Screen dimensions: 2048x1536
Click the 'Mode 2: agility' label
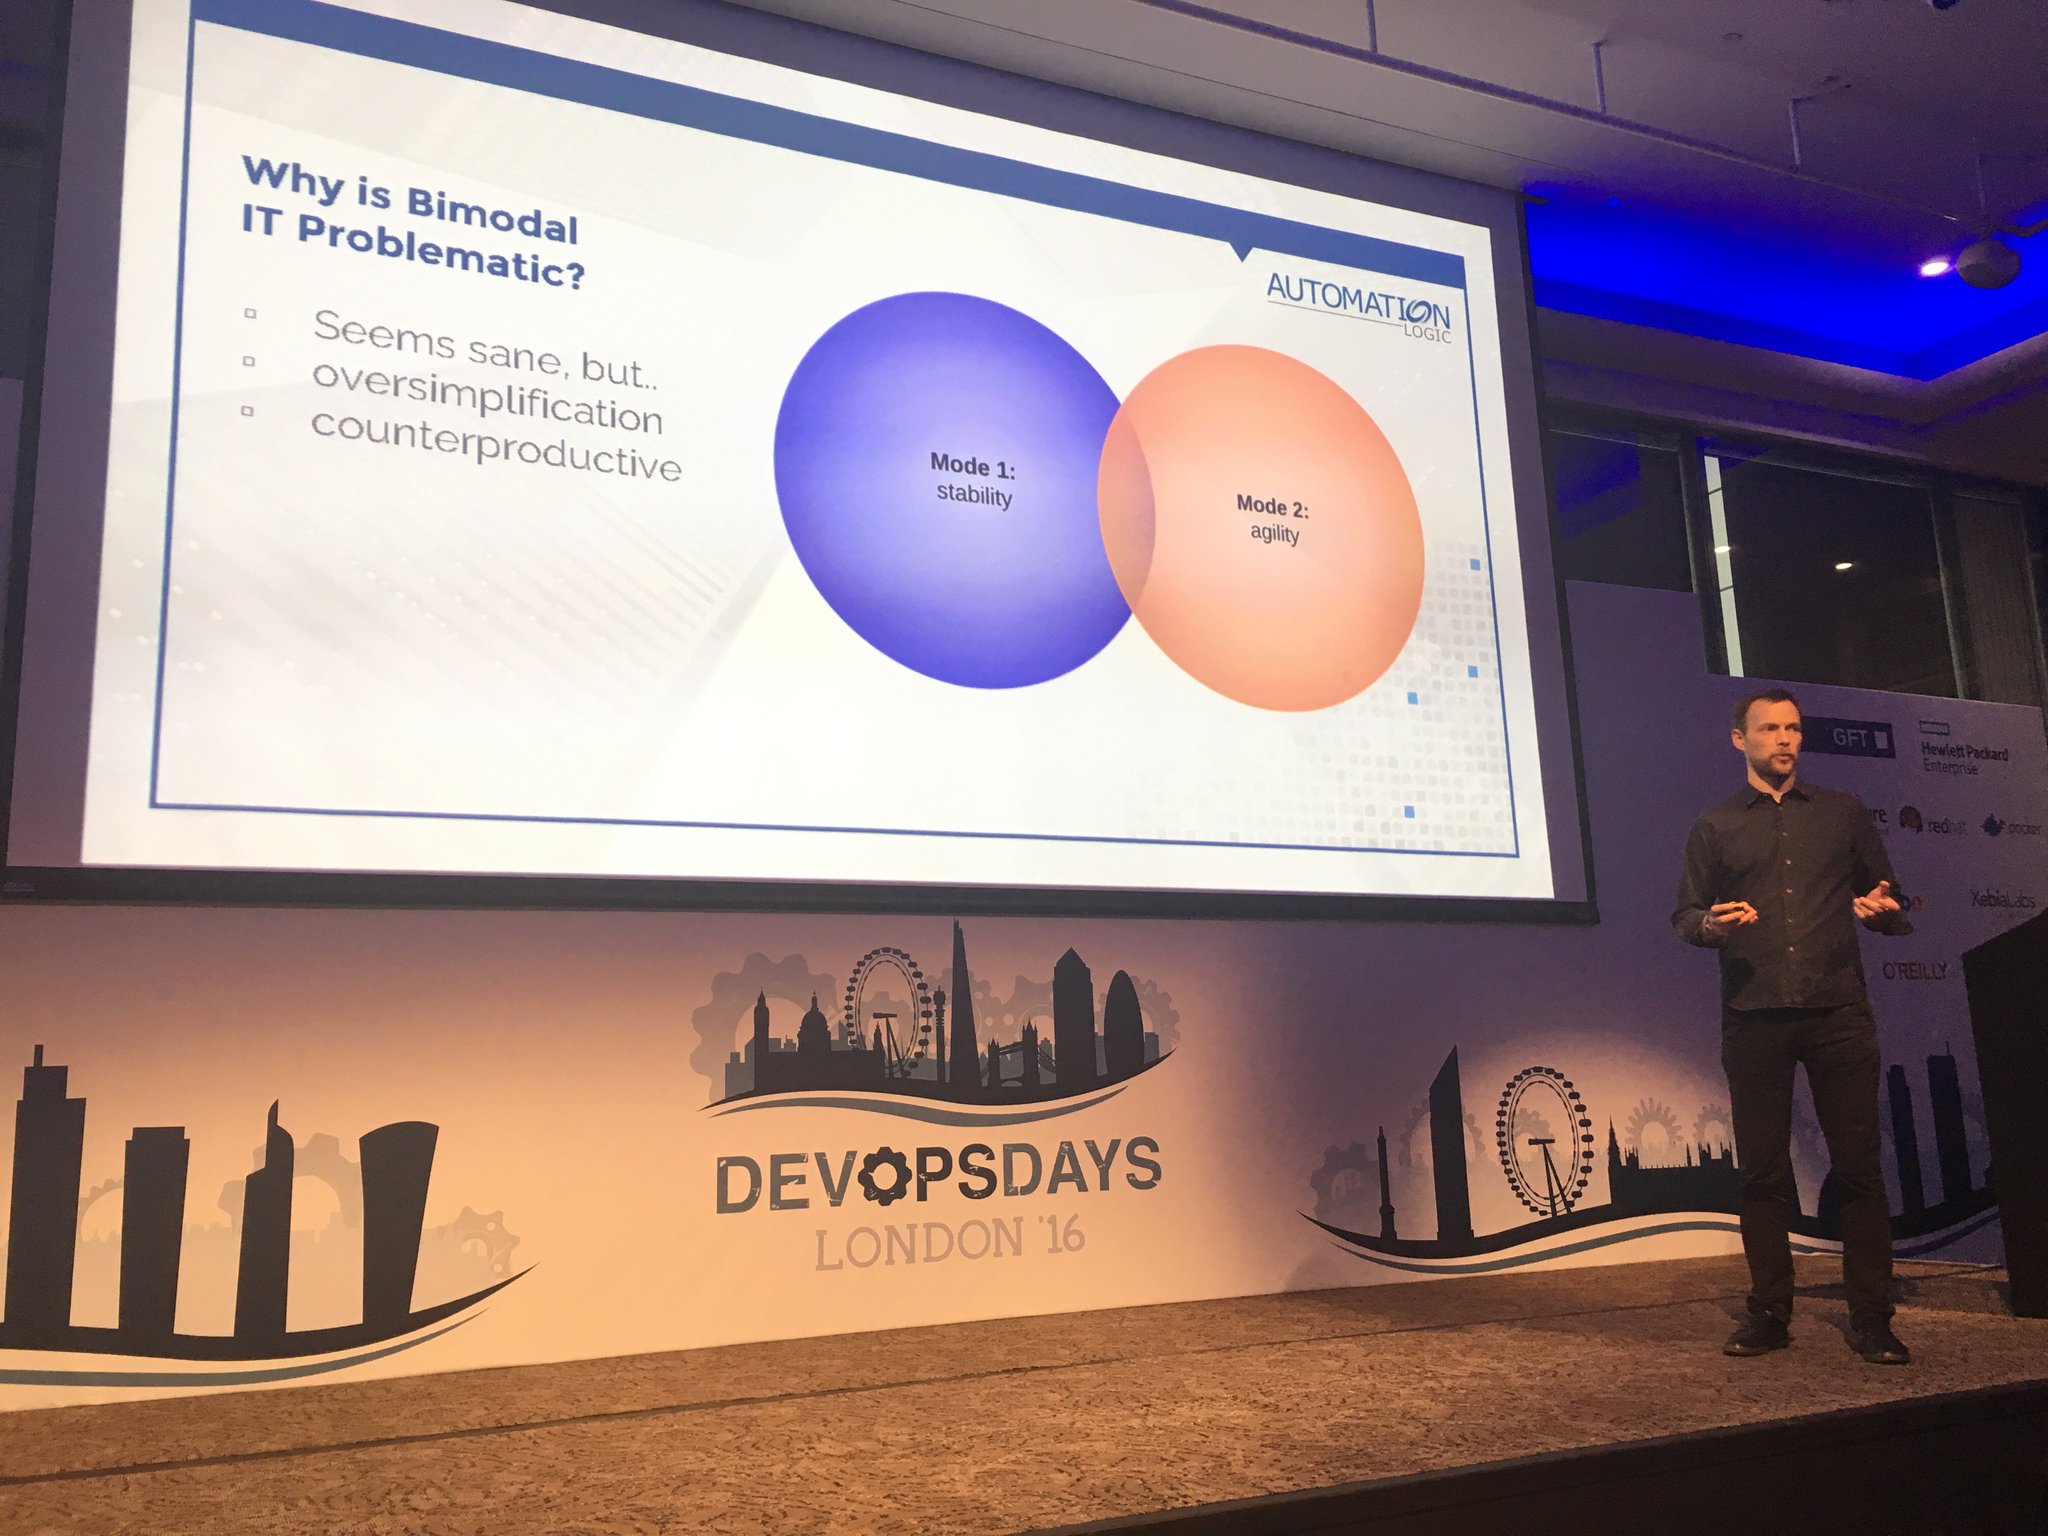tap(1272, 518)
